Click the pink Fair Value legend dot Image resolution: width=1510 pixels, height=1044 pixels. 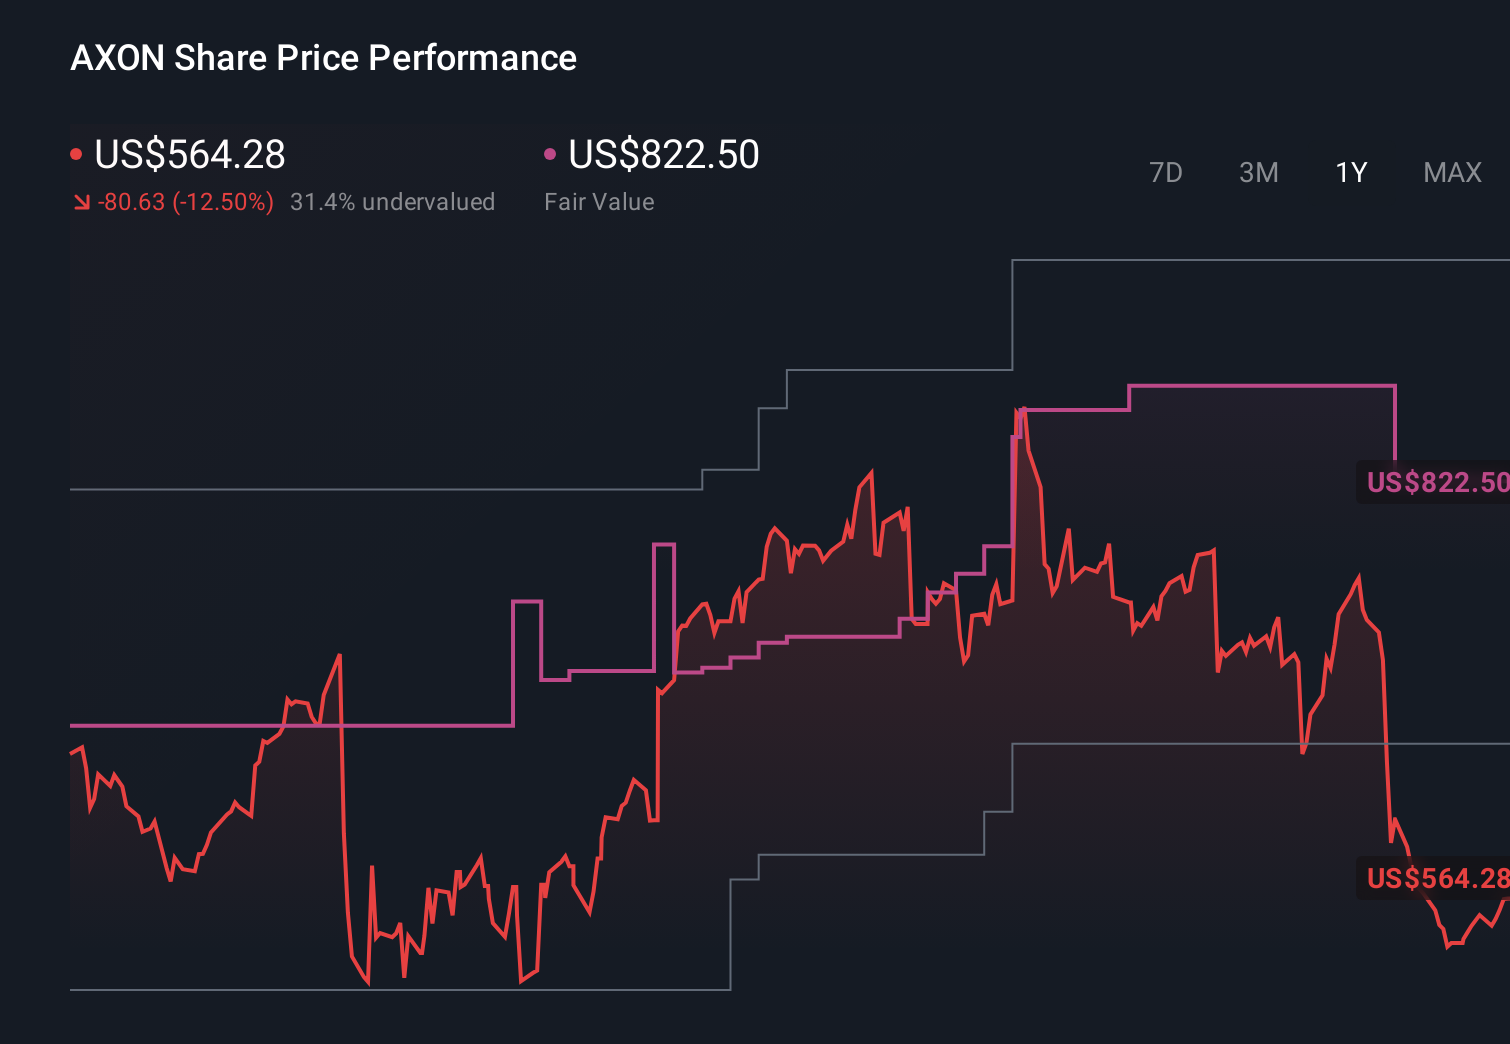click(549, 152)
